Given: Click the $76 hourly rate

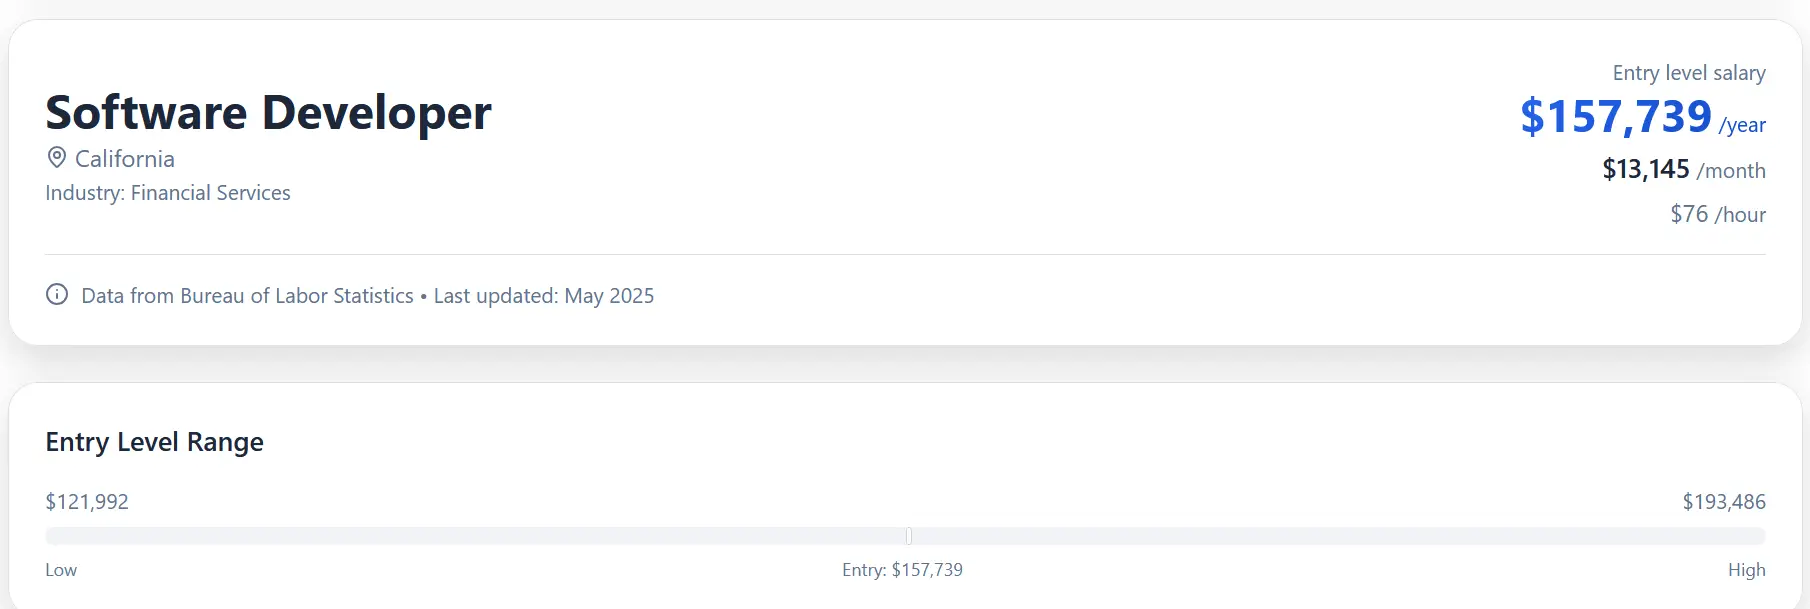Looking at the screenshot, I should pos(1689,214).
